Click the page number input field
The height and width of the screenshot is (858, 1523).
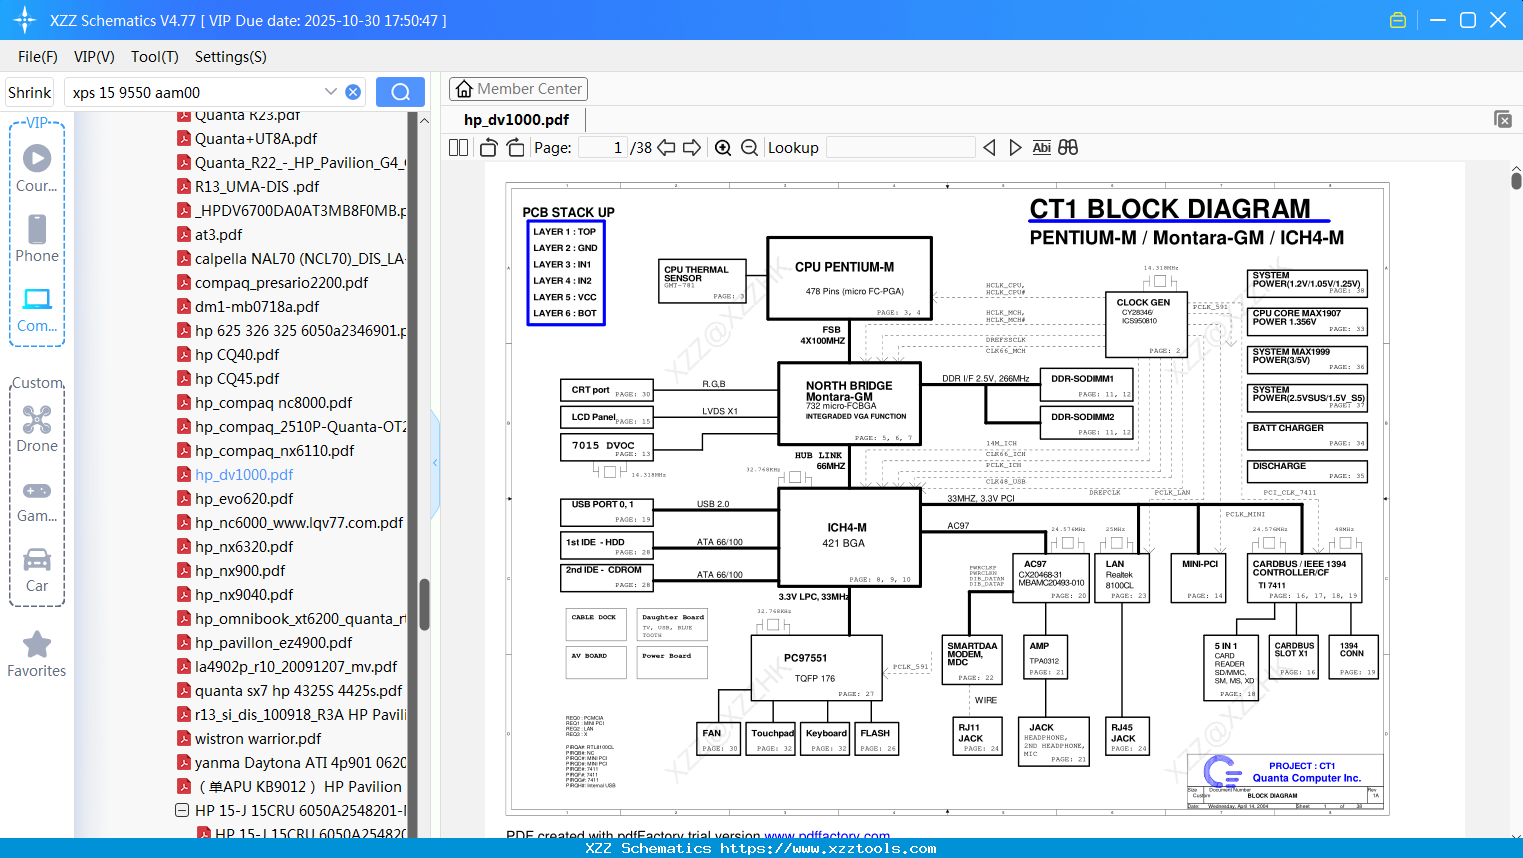coord(603,147)
